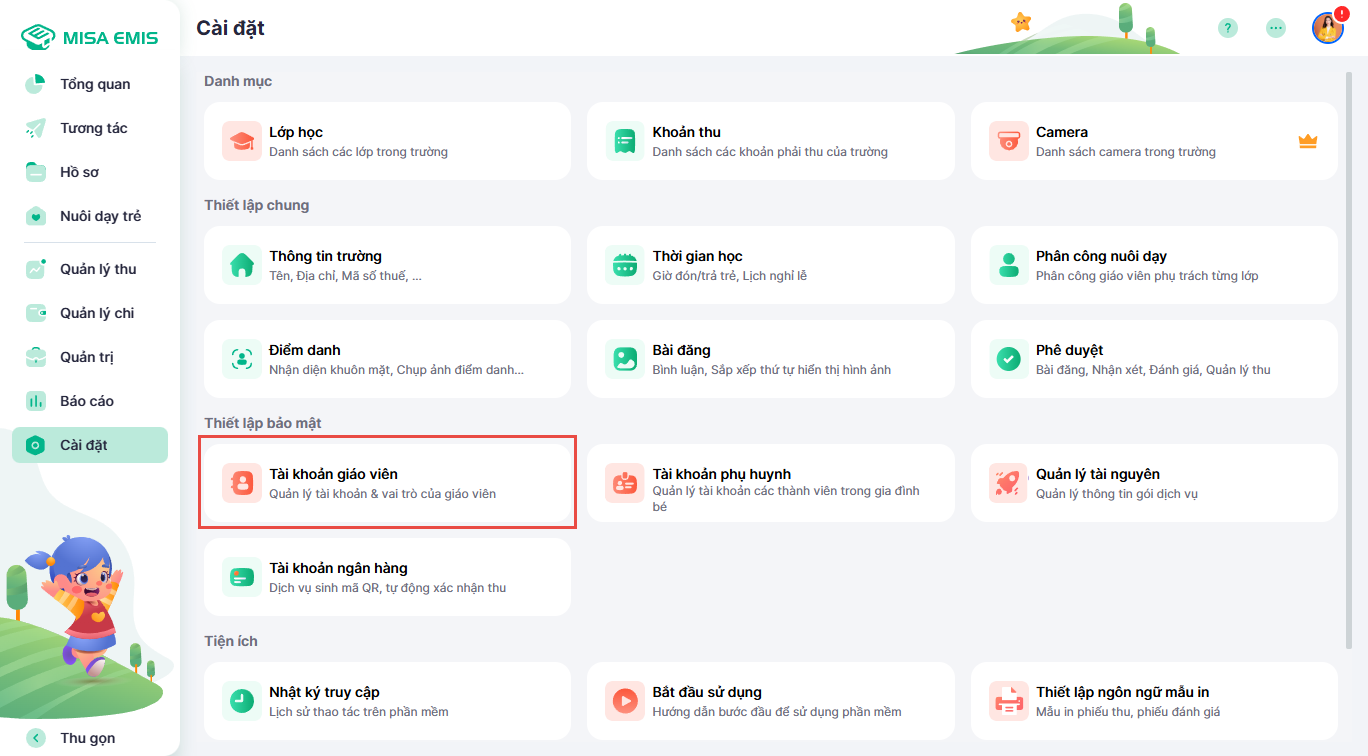Screen dimensions: 1368x756
Task: Open Tài khoản phụ huynh card
Action: 770,483
